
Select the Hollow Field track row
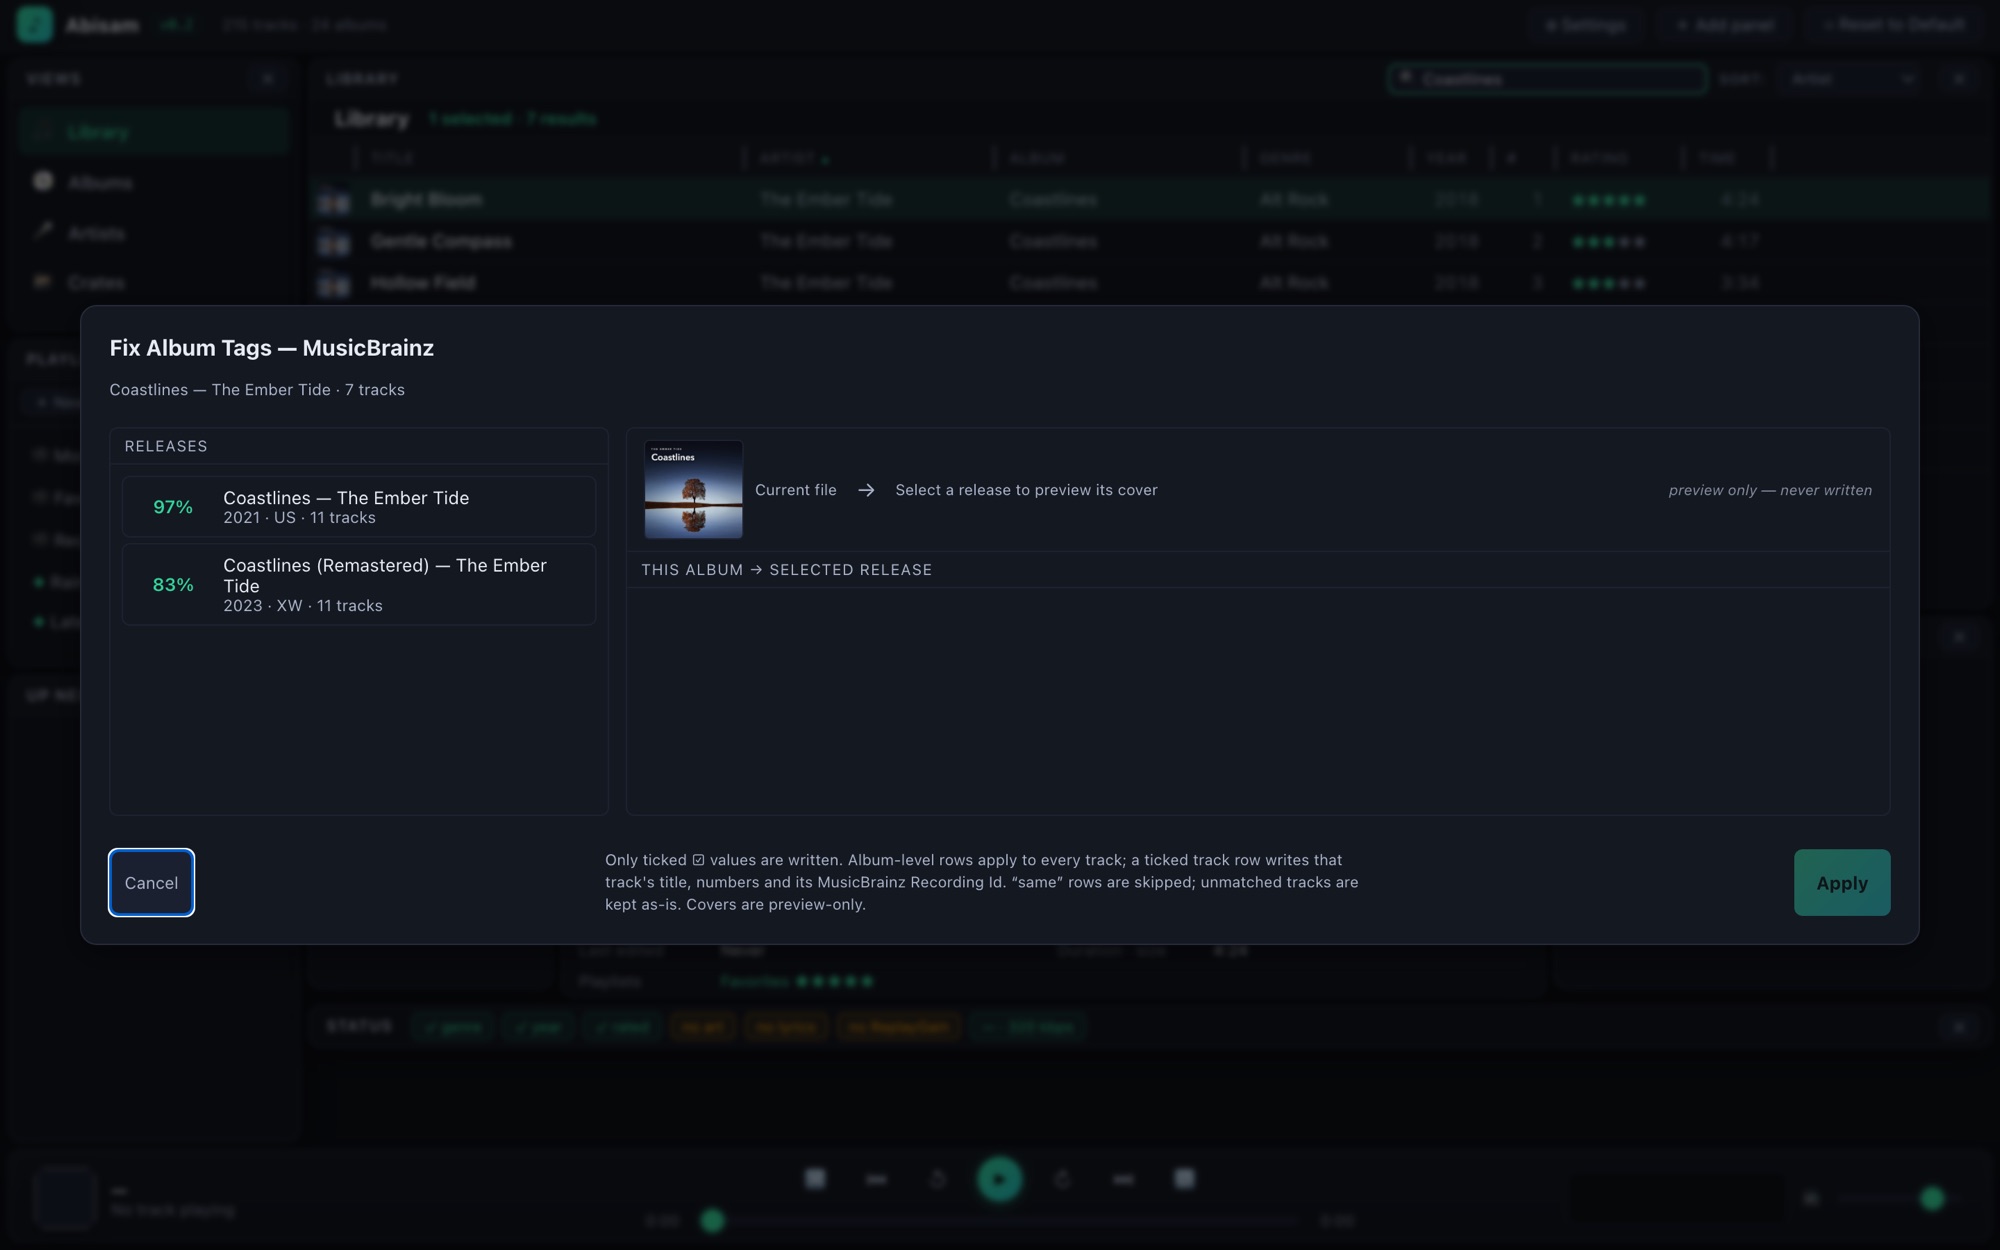pos(1150,283)
